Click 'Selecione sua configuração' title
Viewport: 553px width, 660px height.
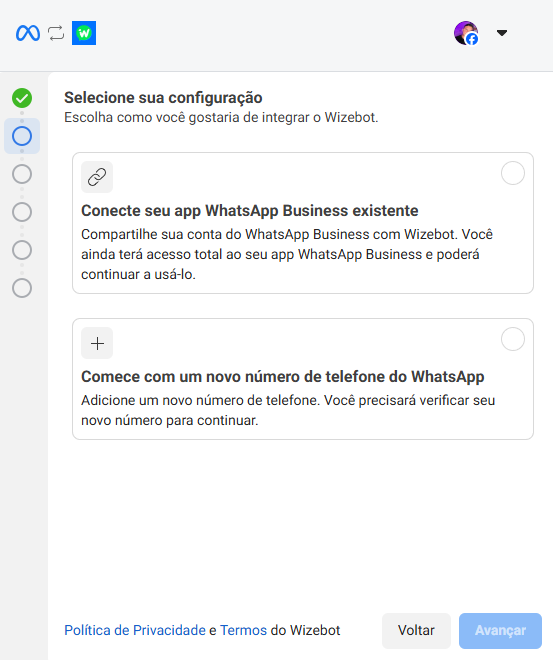(x=163, y=98)
